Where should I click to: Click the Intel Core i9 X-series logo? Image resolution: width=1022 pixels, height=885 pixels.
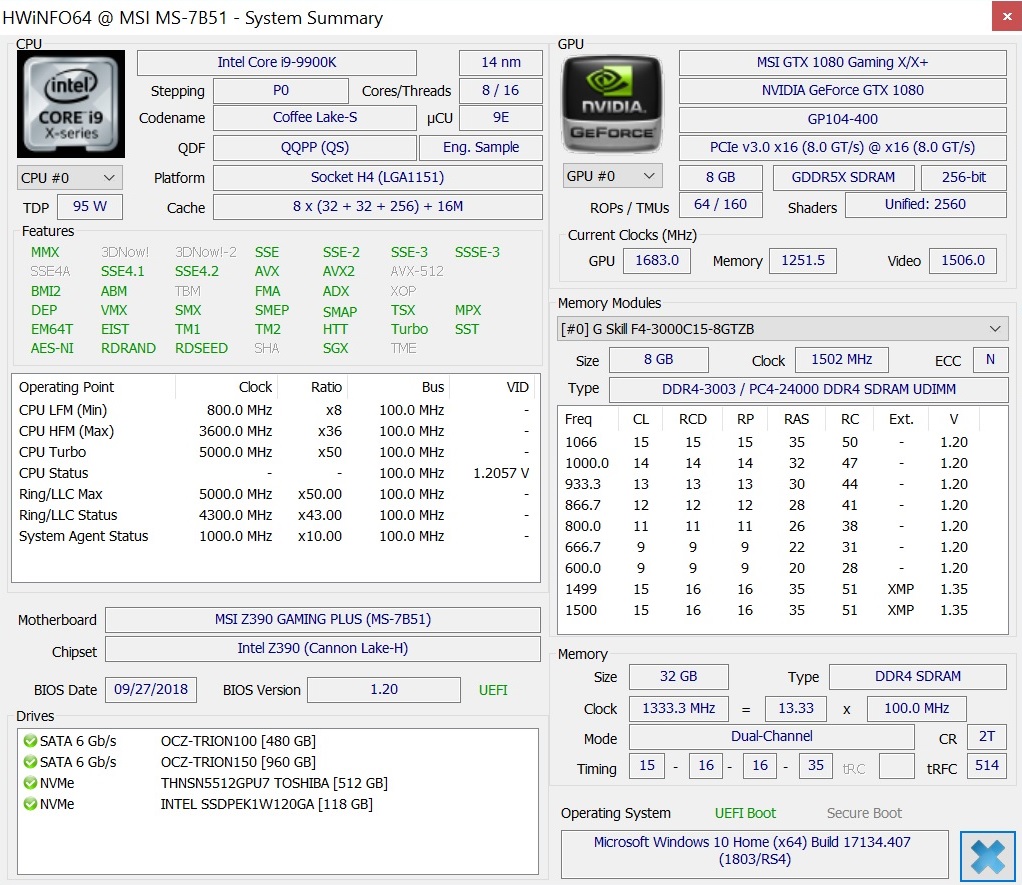point(71,104)
